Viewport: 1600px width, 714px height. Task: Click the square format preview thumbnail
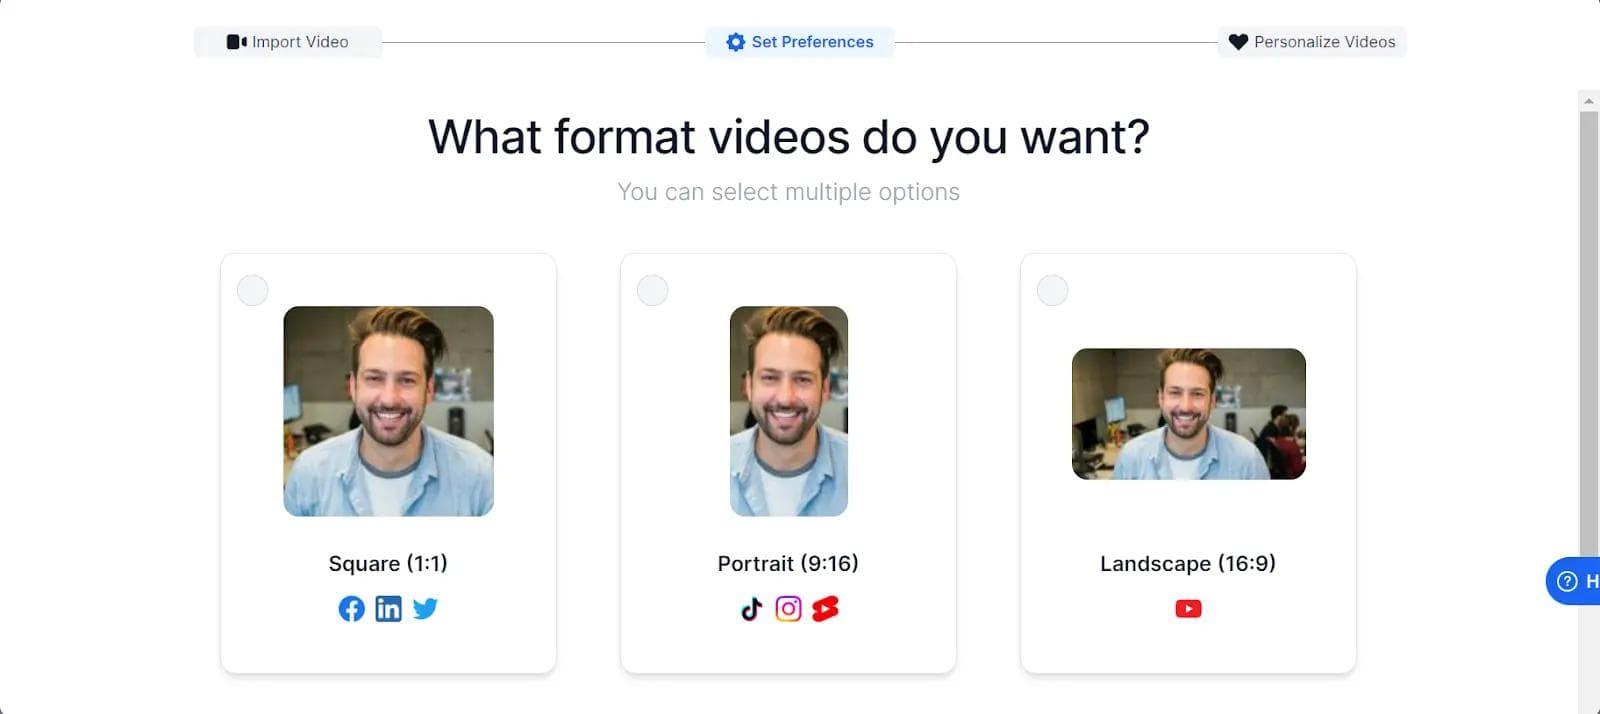coord(388,411)
